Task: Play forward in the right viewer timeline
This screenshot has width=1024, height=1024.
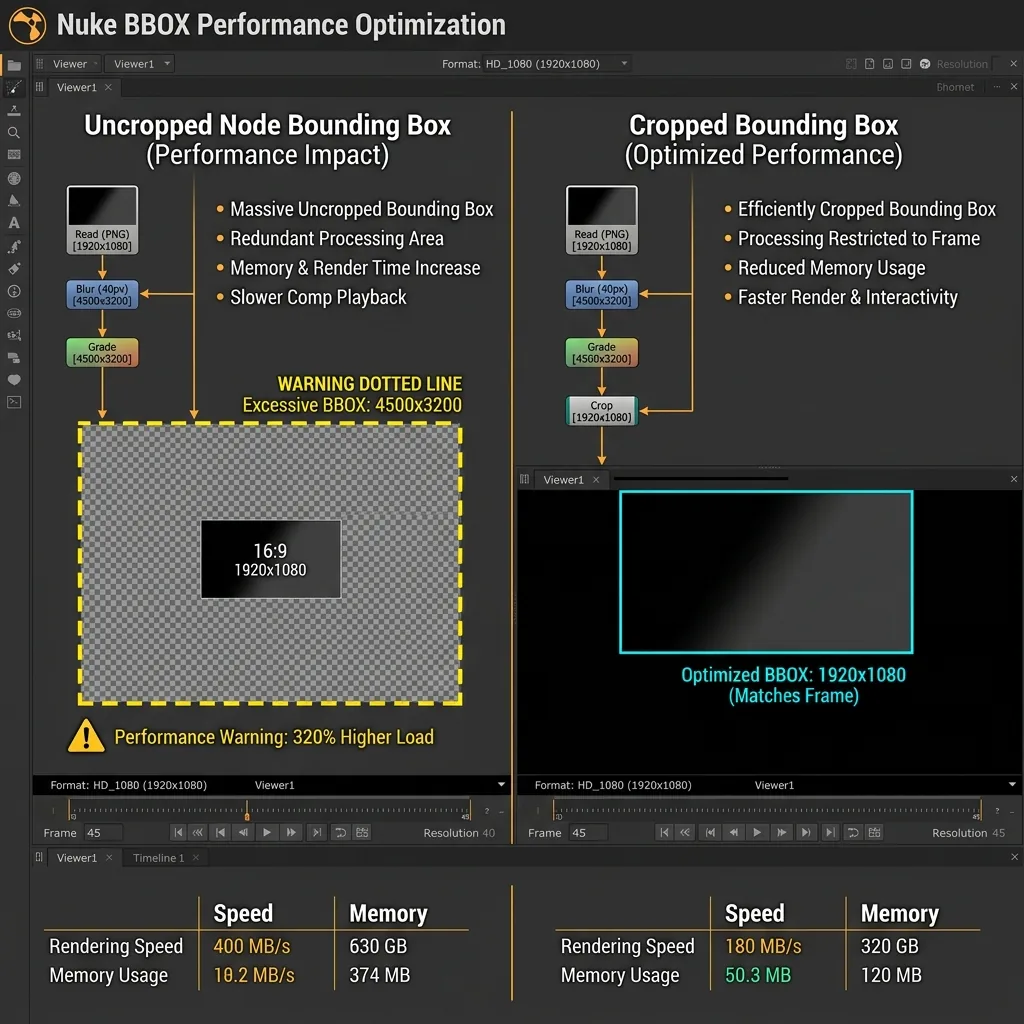Action: [757, 832]
